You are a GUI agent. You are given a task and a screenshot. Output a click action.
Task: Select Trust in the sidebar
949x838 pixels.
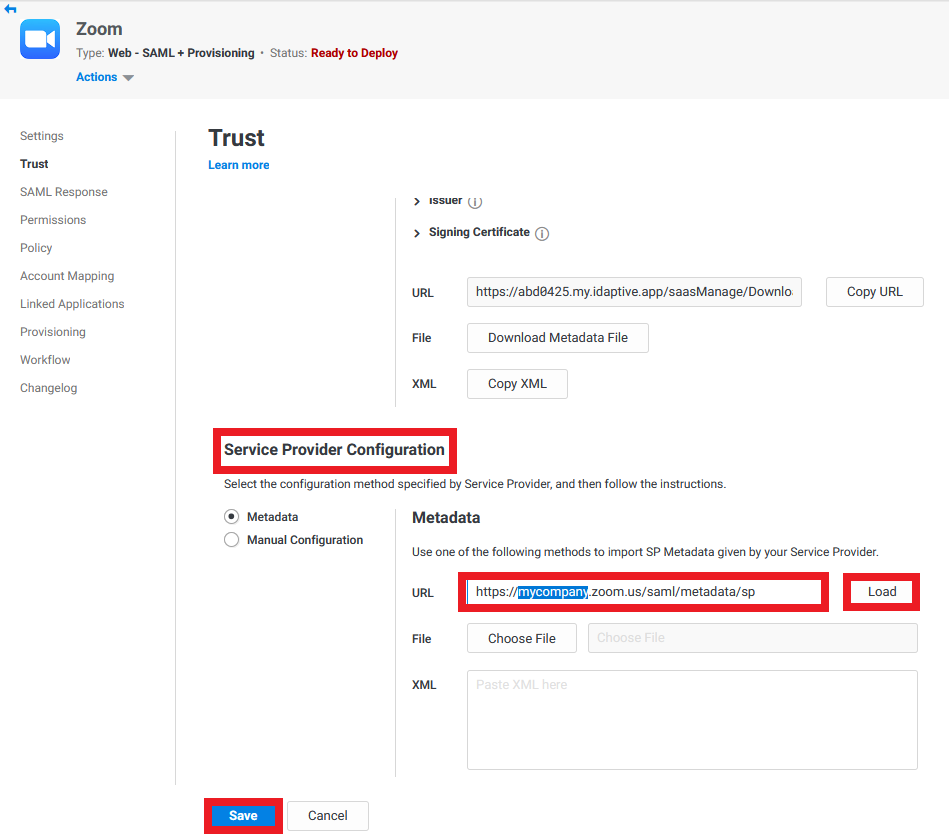tap(34, 164)
